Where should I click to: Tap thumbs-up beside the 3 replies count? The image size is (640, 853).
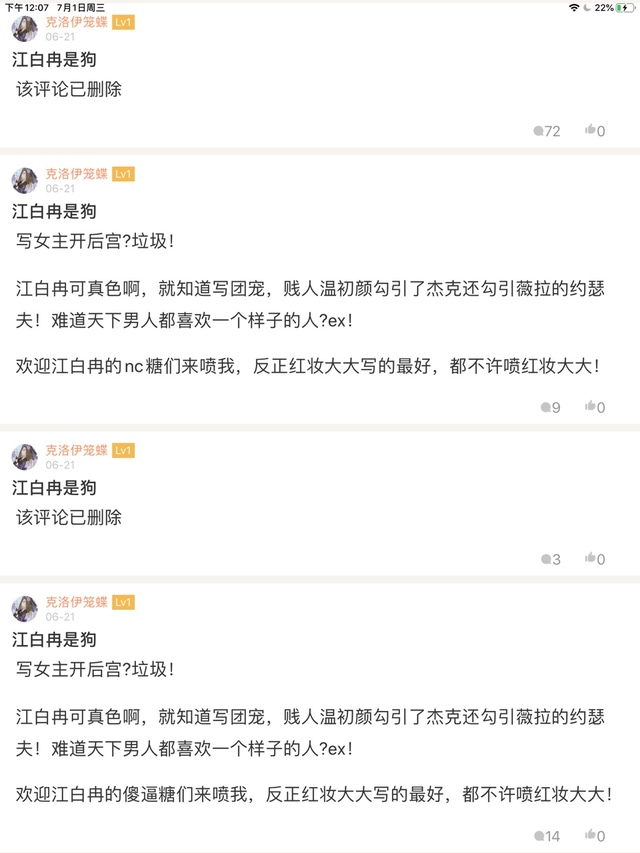[591, 558]
